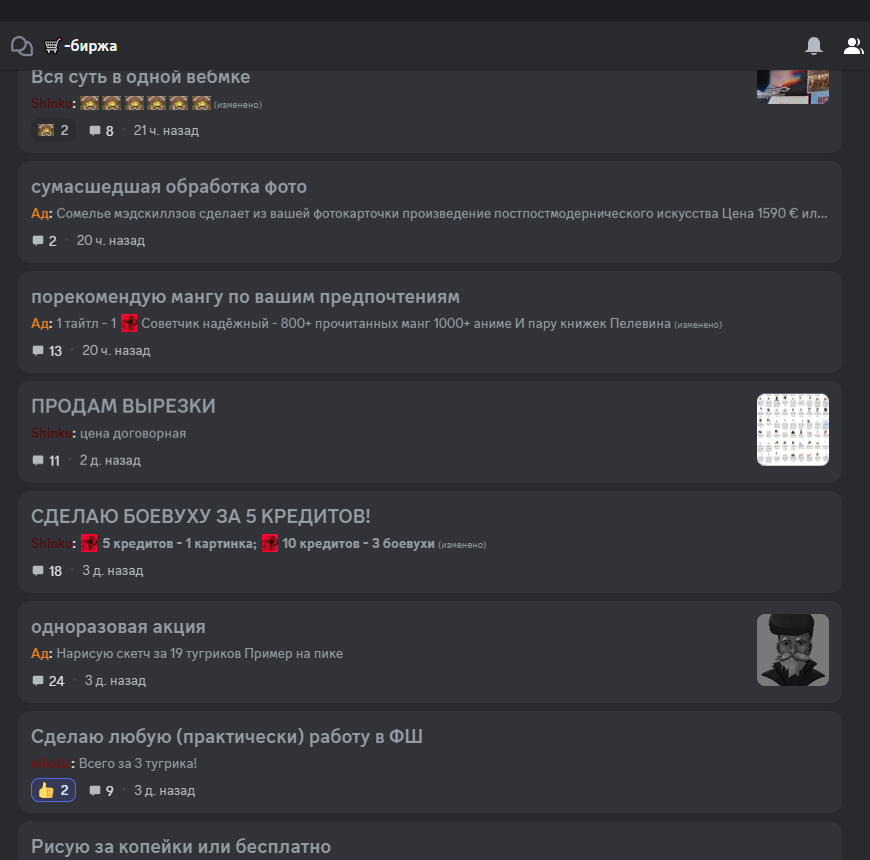The height and width of the screenshot is (860, 870).
Task: Click the 9 comments icon on ФШ post
Action: click(x=95, y=791)
